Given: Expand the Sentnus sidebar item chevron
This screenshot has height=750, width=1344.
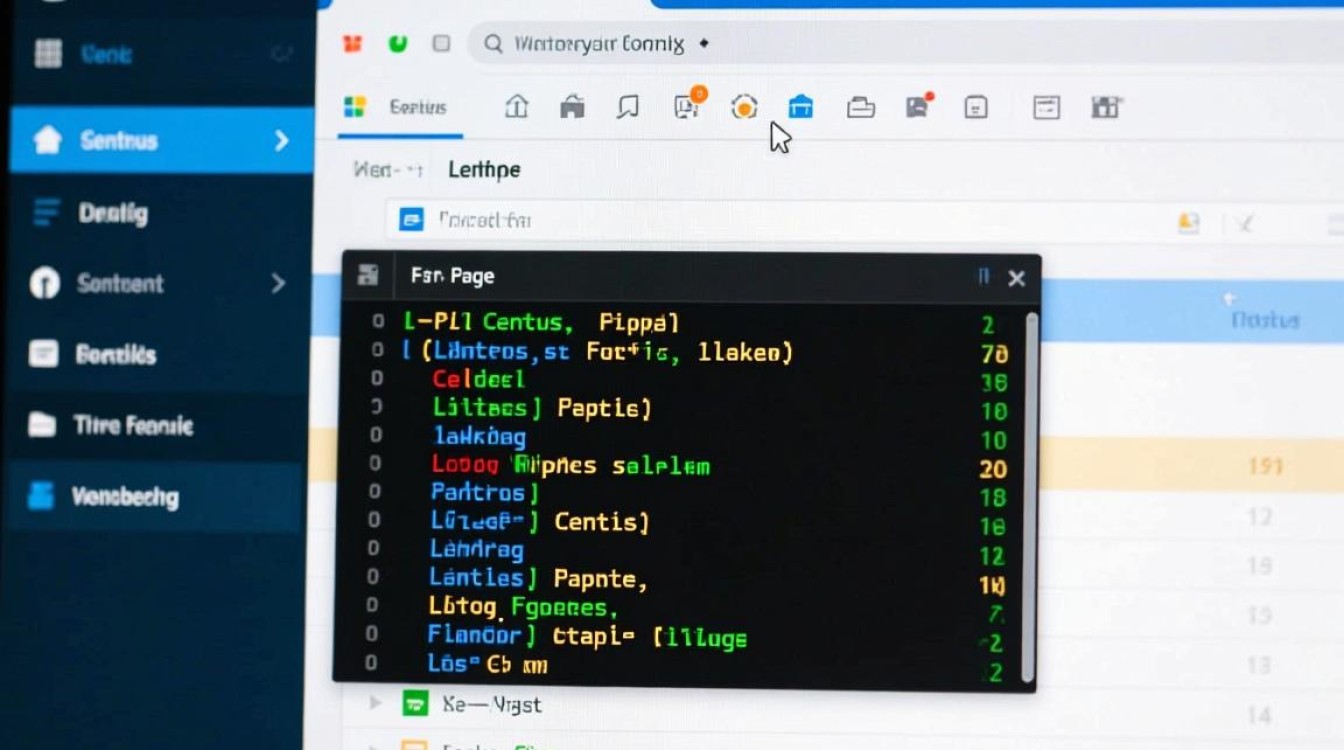Looking at the screenshot, I should click(x=282, y=141).
